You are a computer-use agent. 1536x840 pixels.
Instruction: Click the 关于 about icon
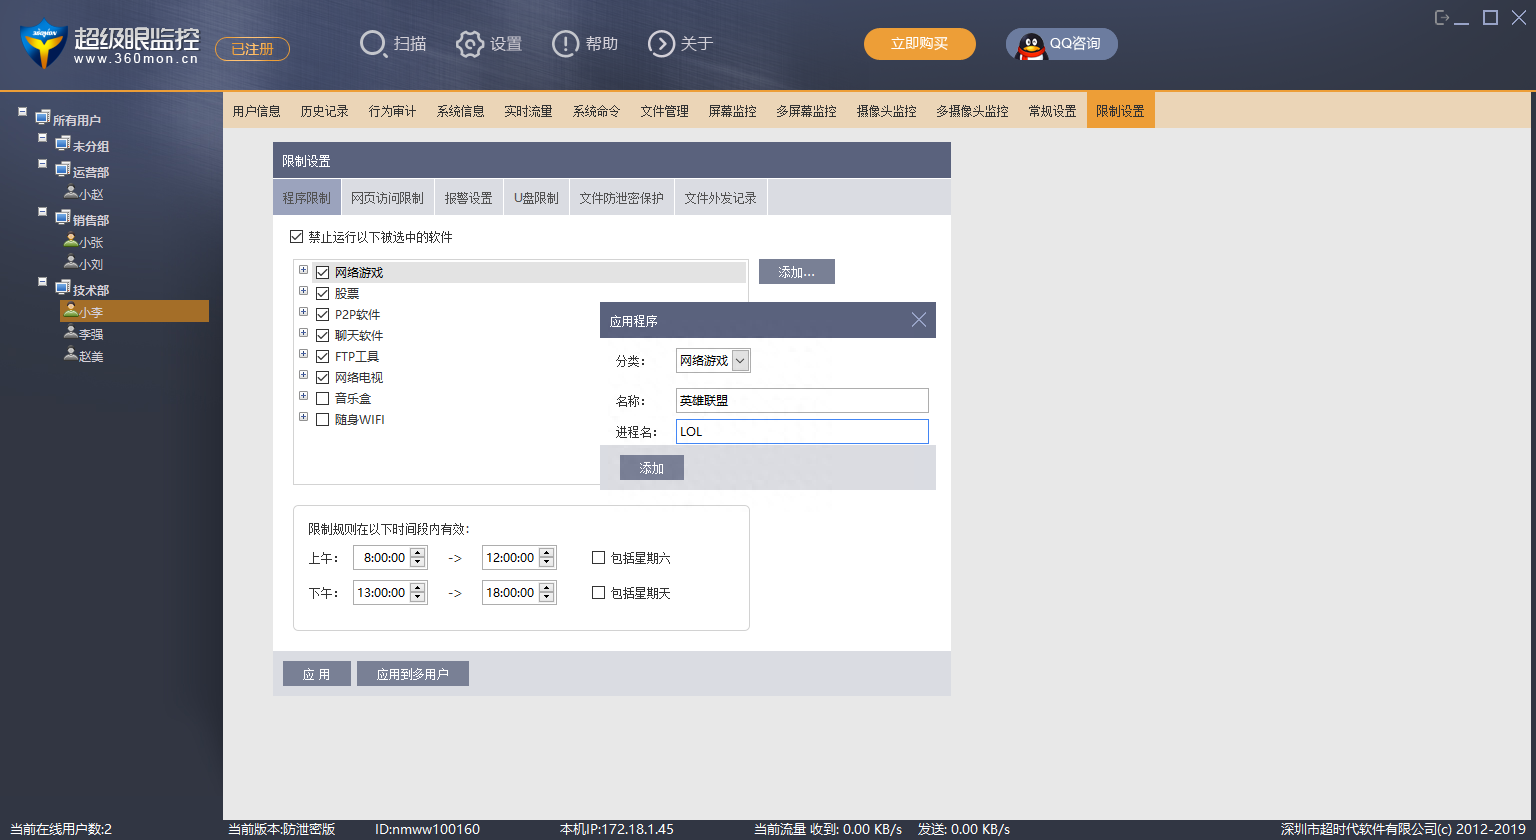(x=680, y=43)
